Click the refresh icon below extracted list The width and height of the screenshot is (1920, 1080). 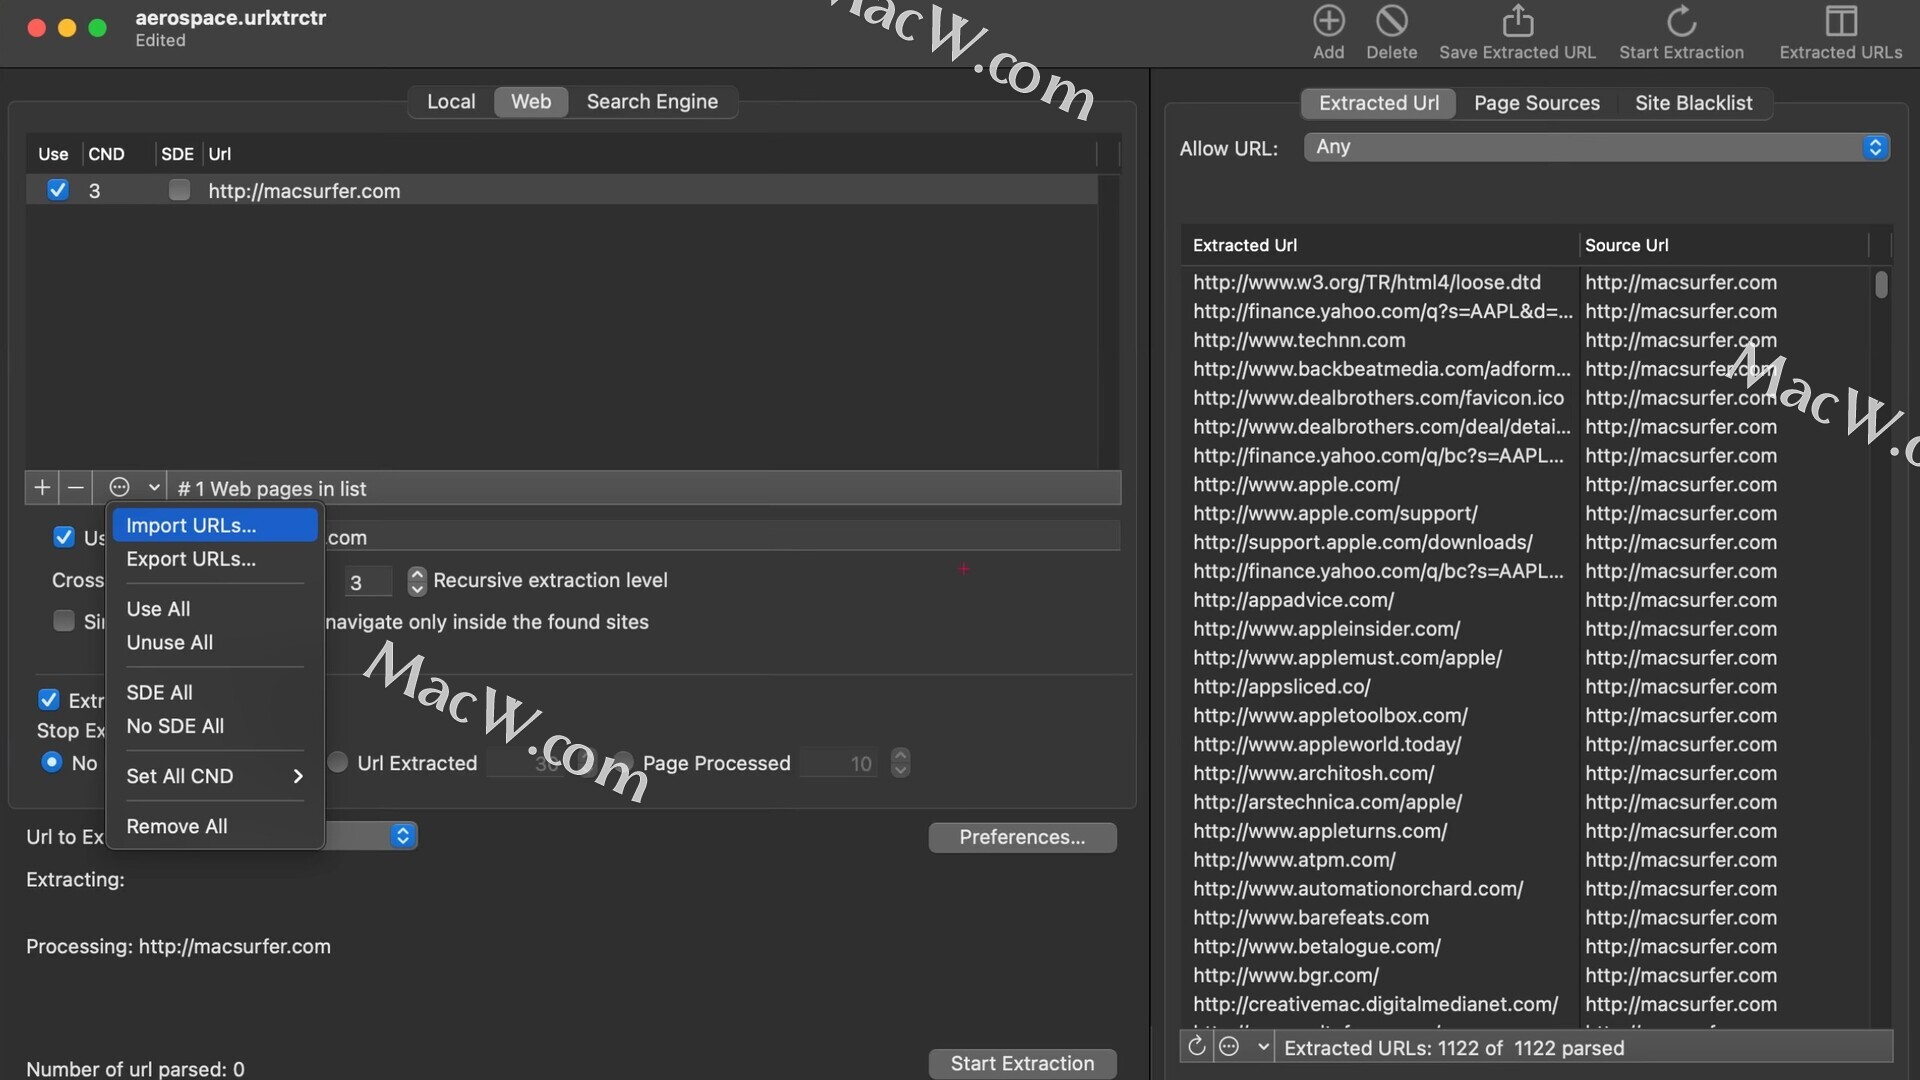(1196, 1047)
